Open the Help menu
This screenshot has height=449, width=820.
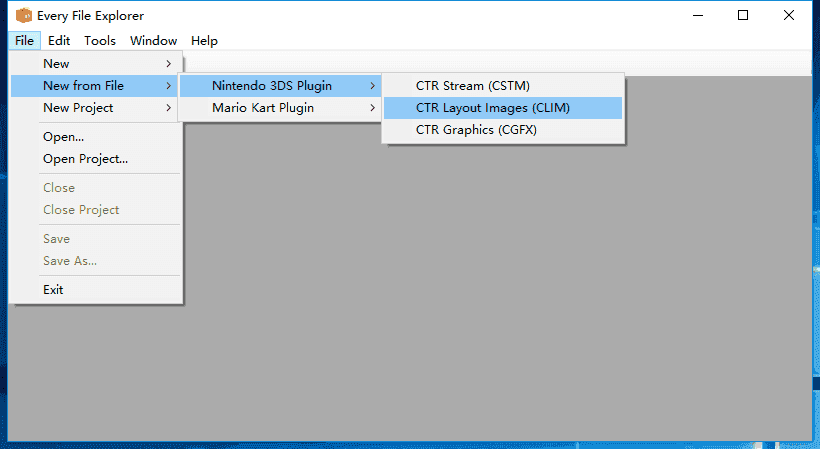[x=204, y=41]
